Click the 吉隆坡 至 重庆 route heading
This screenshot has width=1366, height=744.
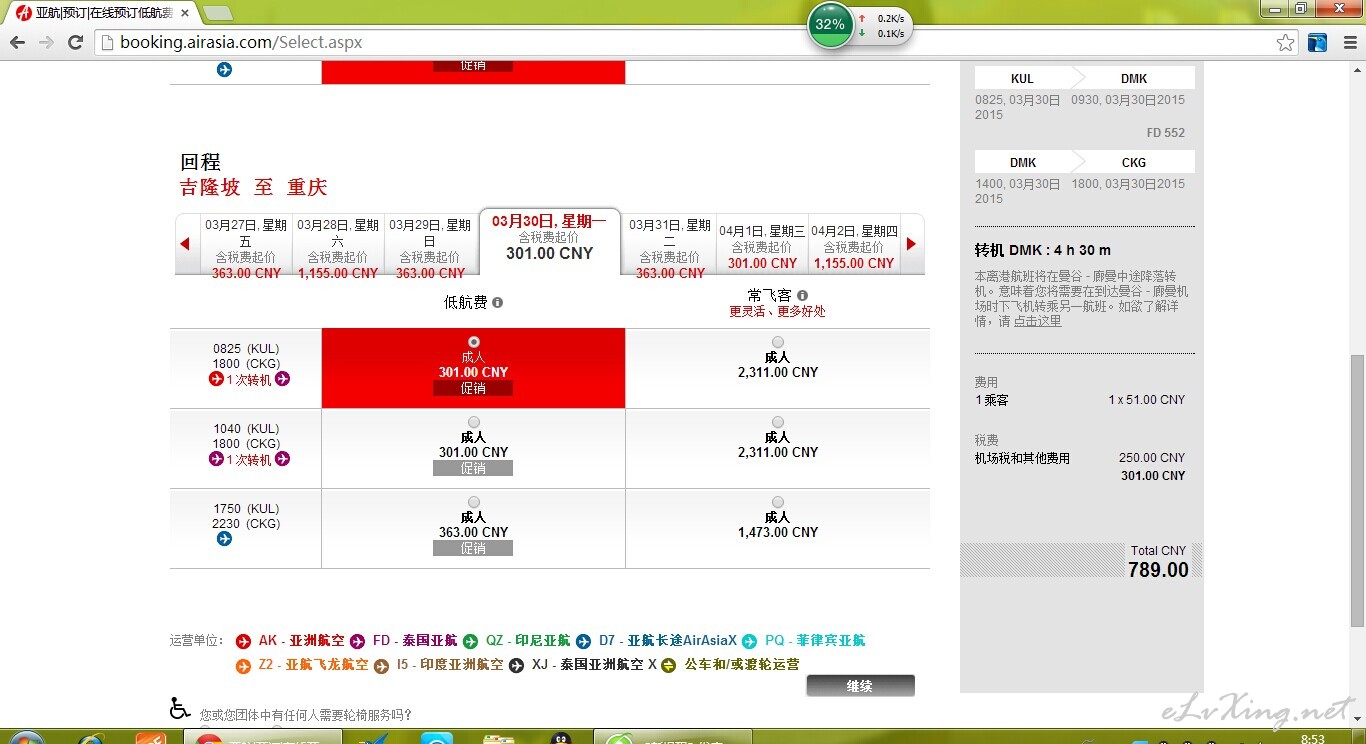coord(253,188)
